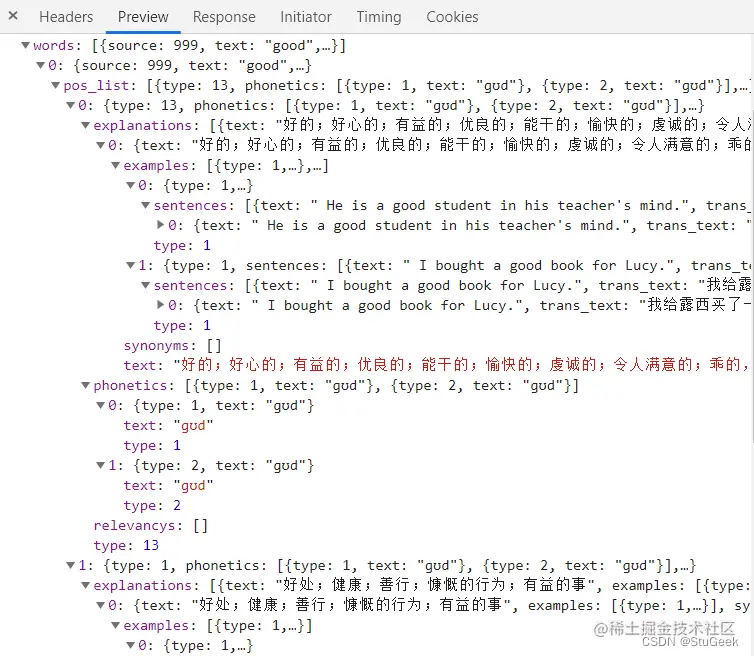Collapse the phonetics array node

click(x=86, y=385)
